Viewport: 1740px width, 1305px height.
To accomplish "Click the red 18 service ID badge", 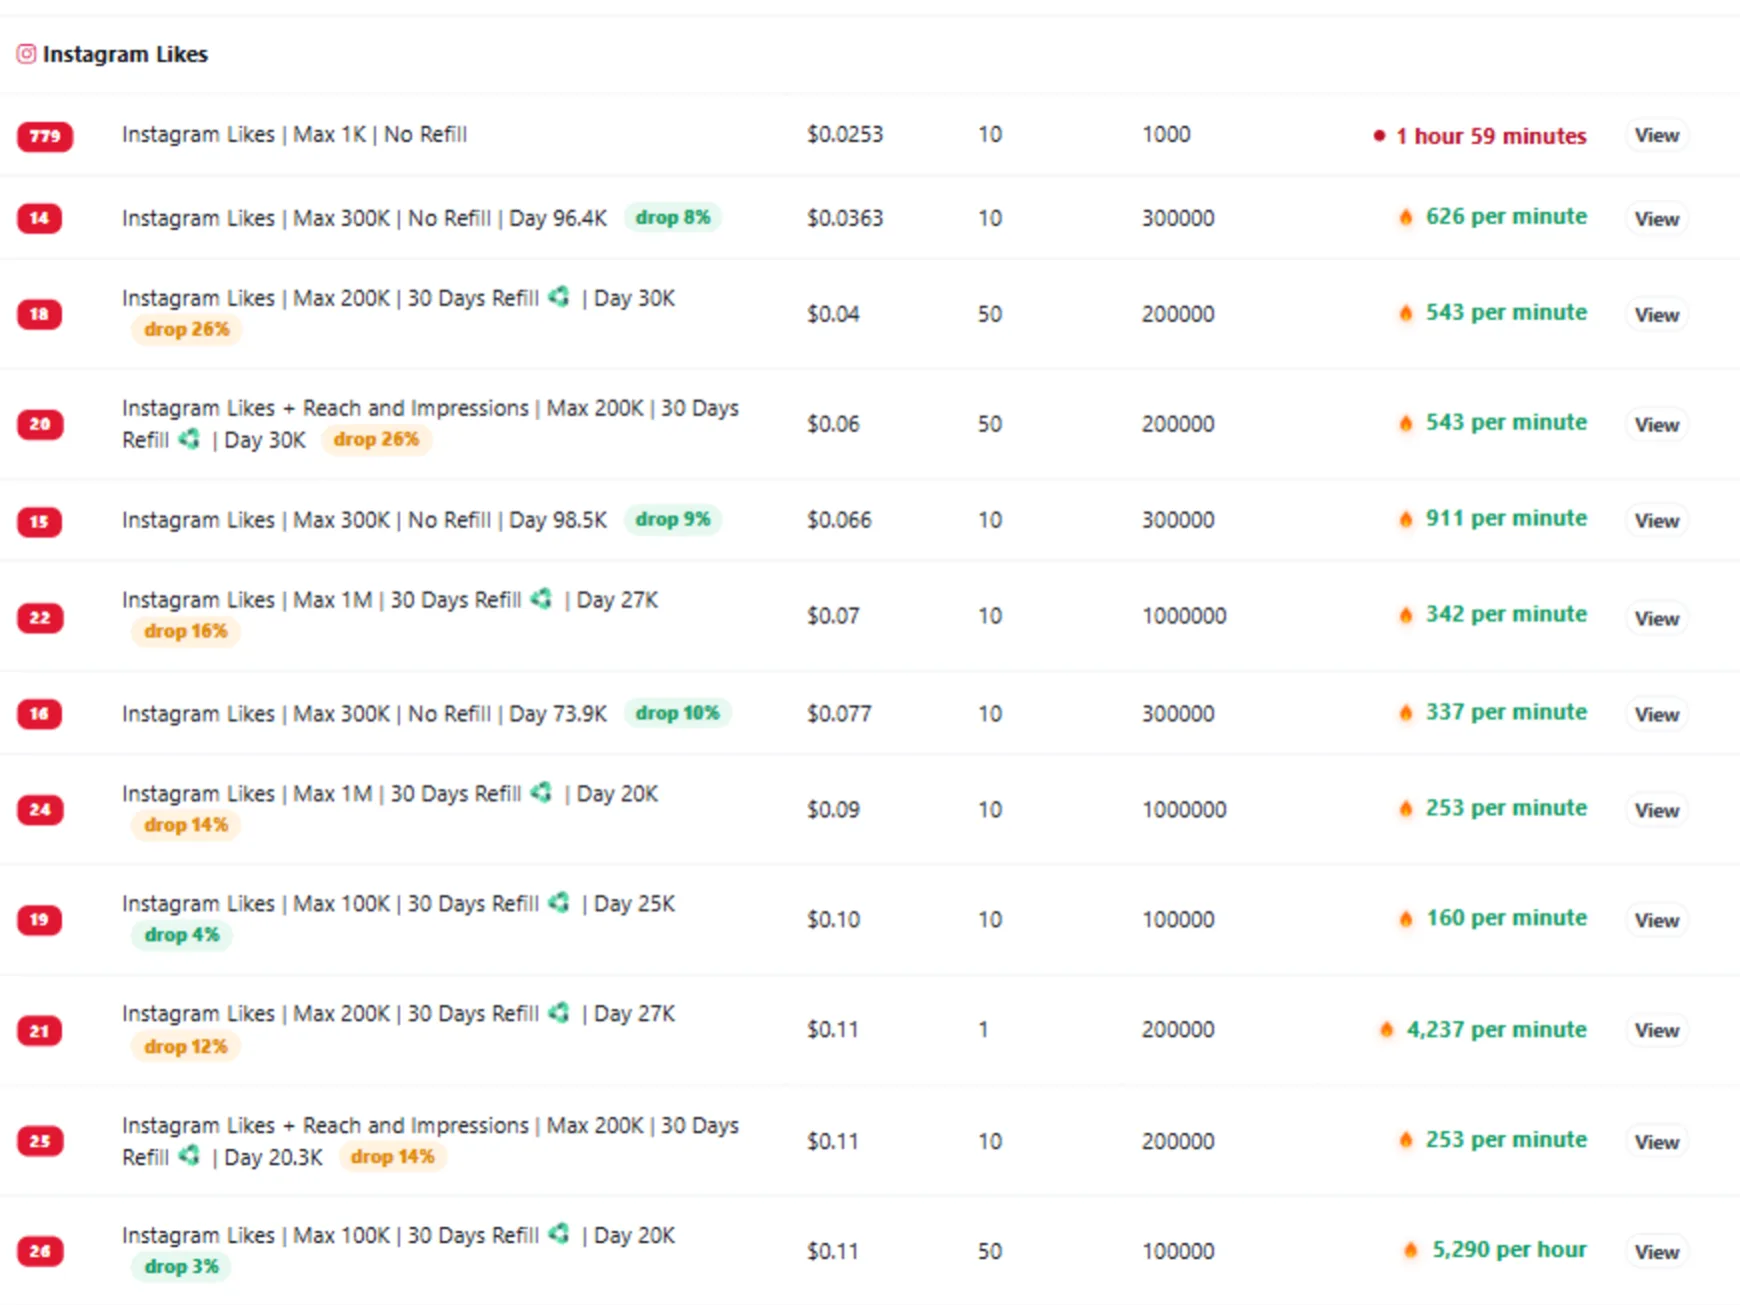I will coord(39,314).
